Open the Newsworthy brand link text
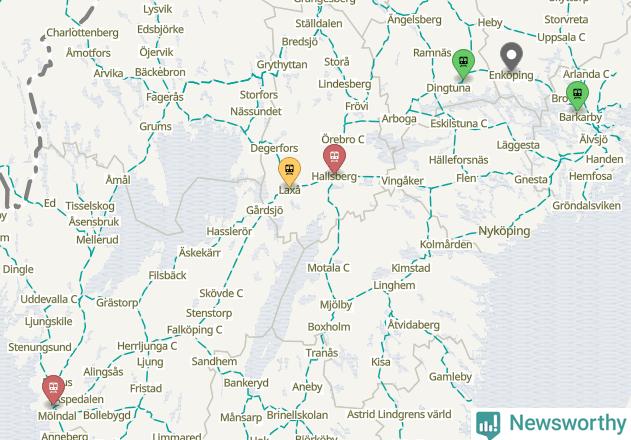 567,423
